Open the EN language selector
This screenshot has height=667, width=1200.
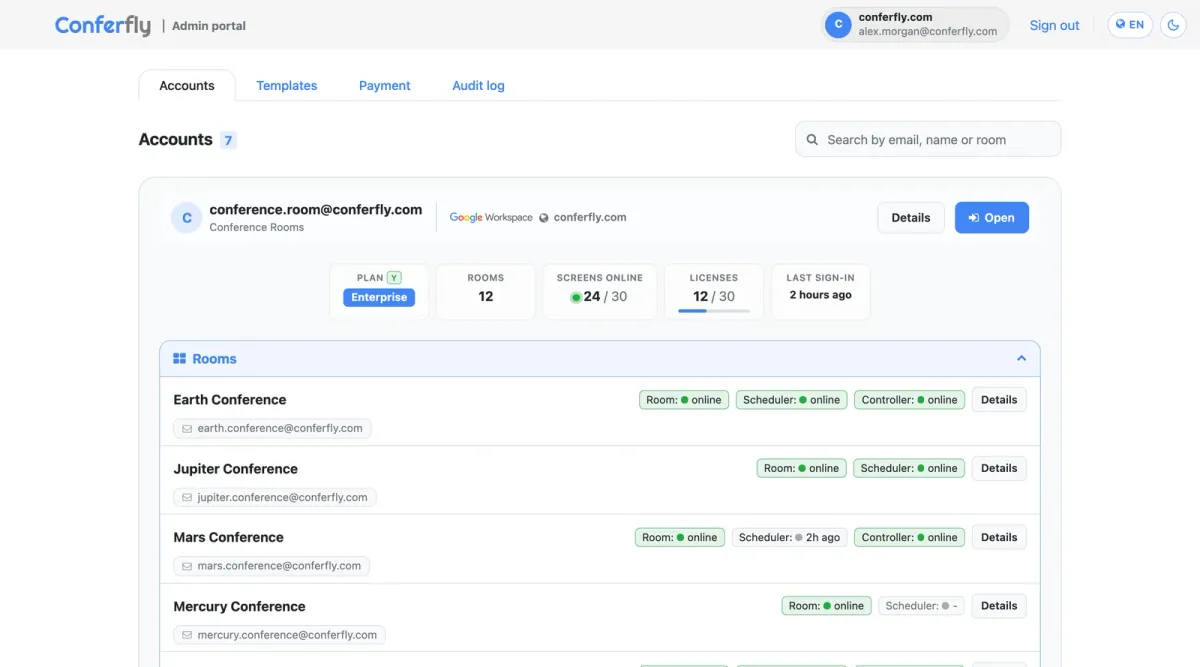(1130, 25)
